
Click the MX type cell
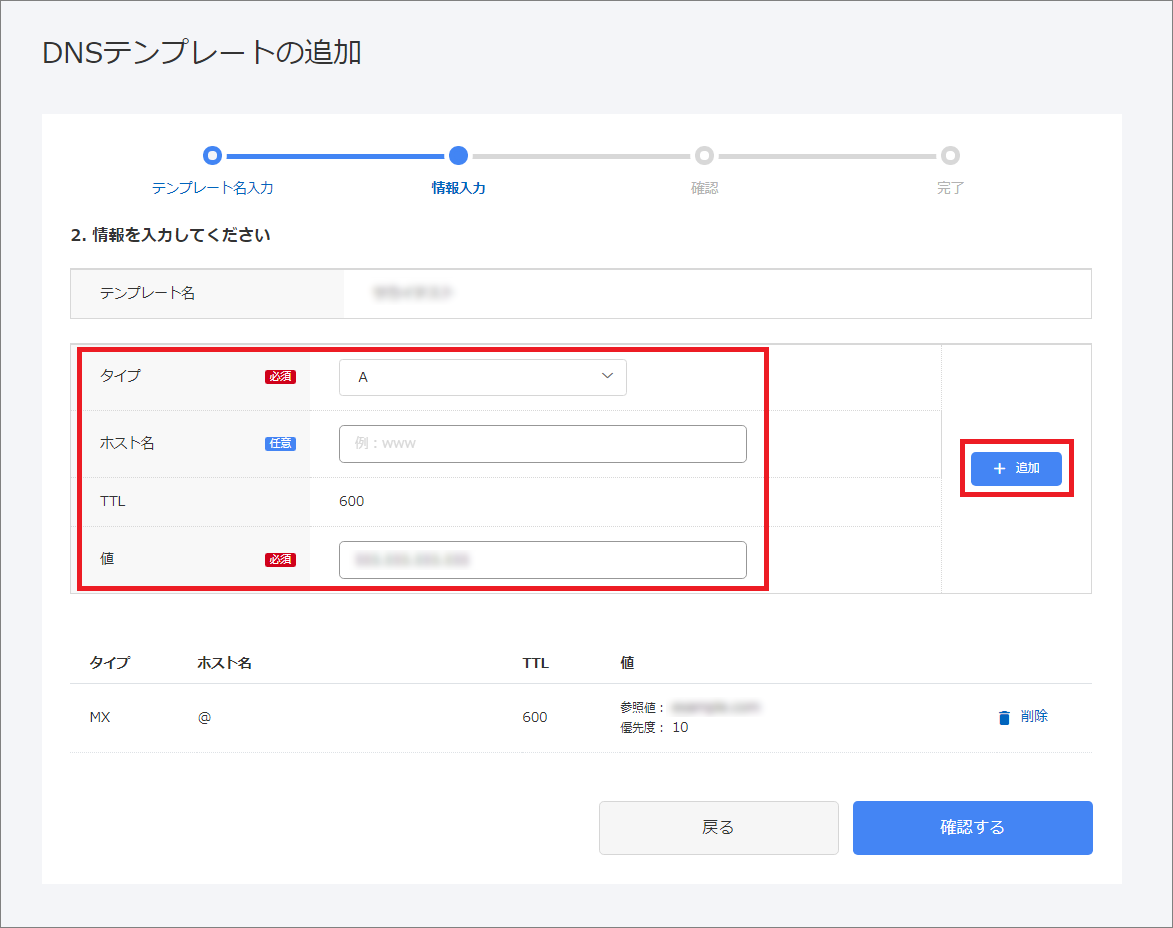point(99,717)
